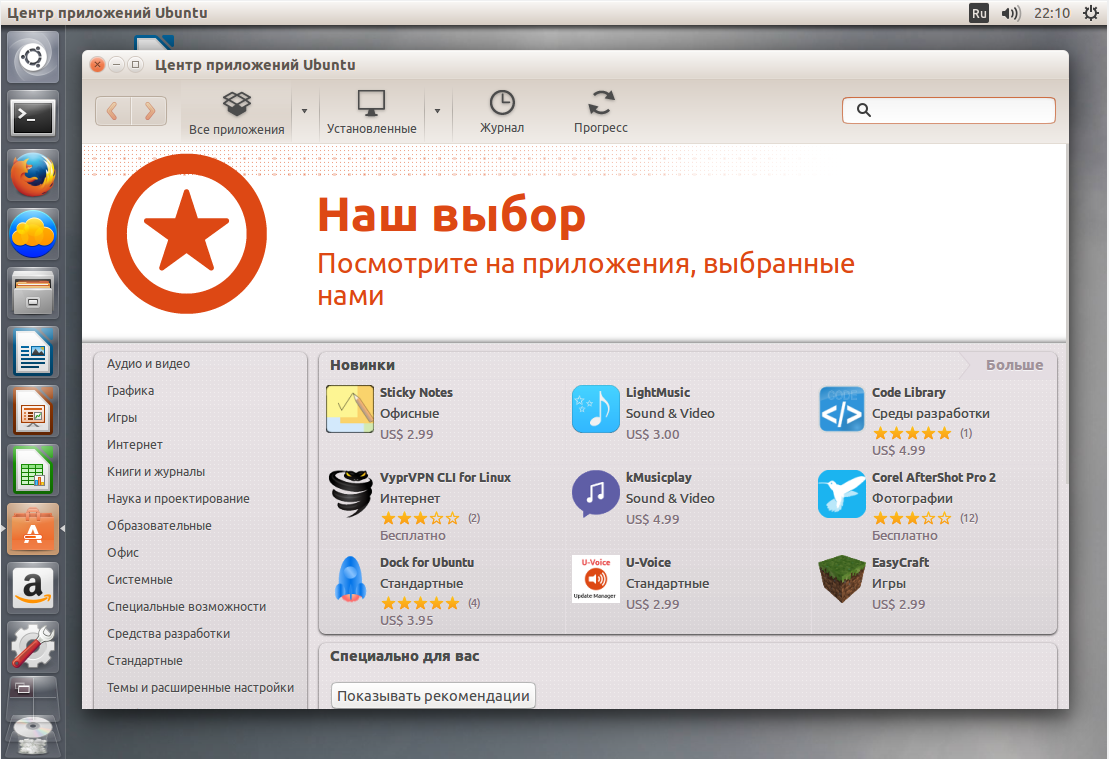Open the Code Library title link

click(x=908, y=393)
